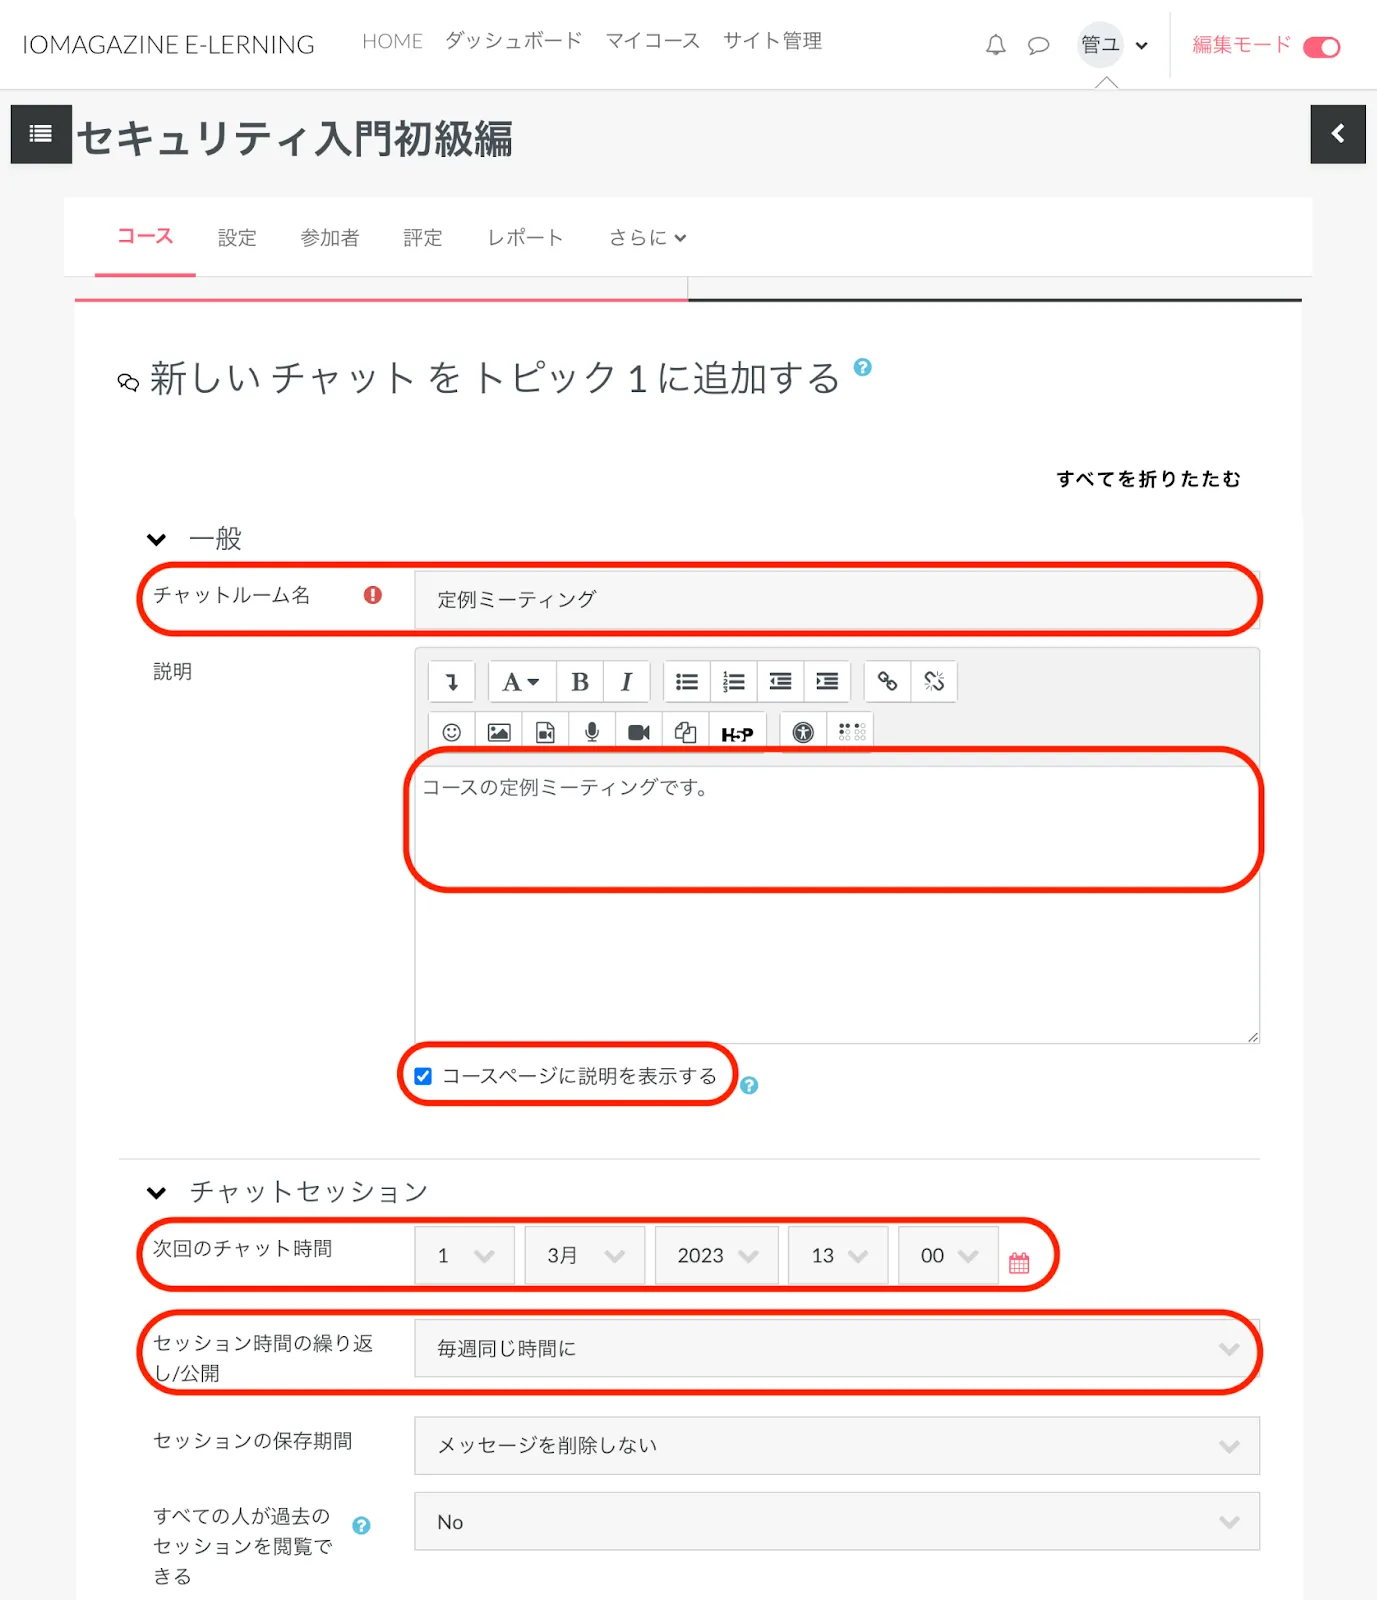
Task: Switch to the 参加者 tab
Action: click(329, 238)
